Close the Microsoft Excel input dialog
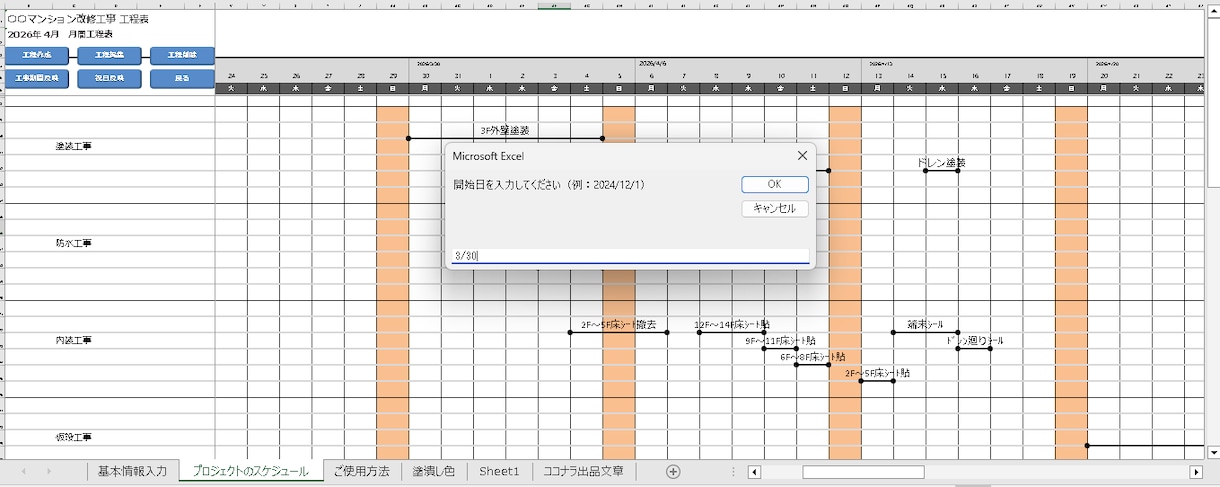This screenshot has width=1220, height=487. coord(802,156)
